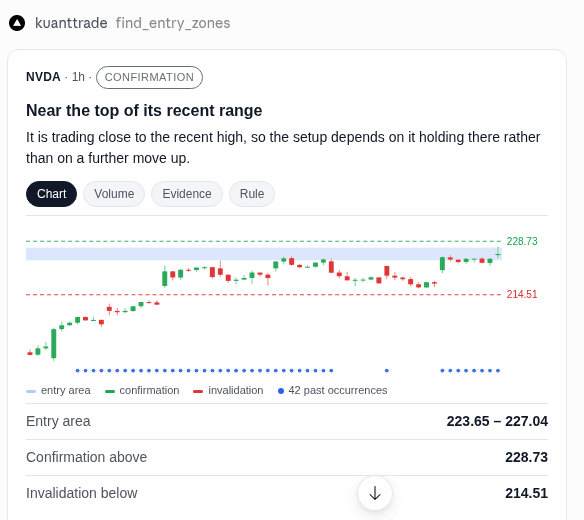The width and height of the screenshot is (584, 520).
Task: Click the entry area legend swatch
Action: pos(31,391)
